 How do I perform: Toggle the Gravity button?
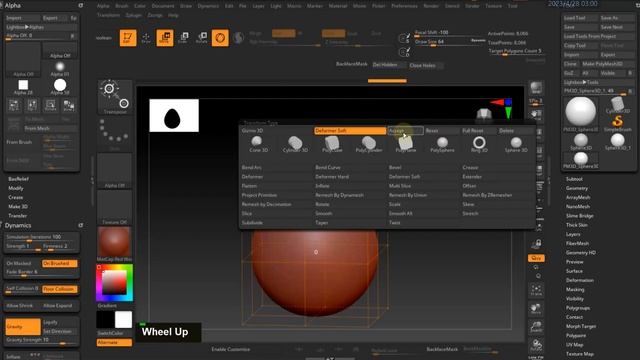(23, 327)
